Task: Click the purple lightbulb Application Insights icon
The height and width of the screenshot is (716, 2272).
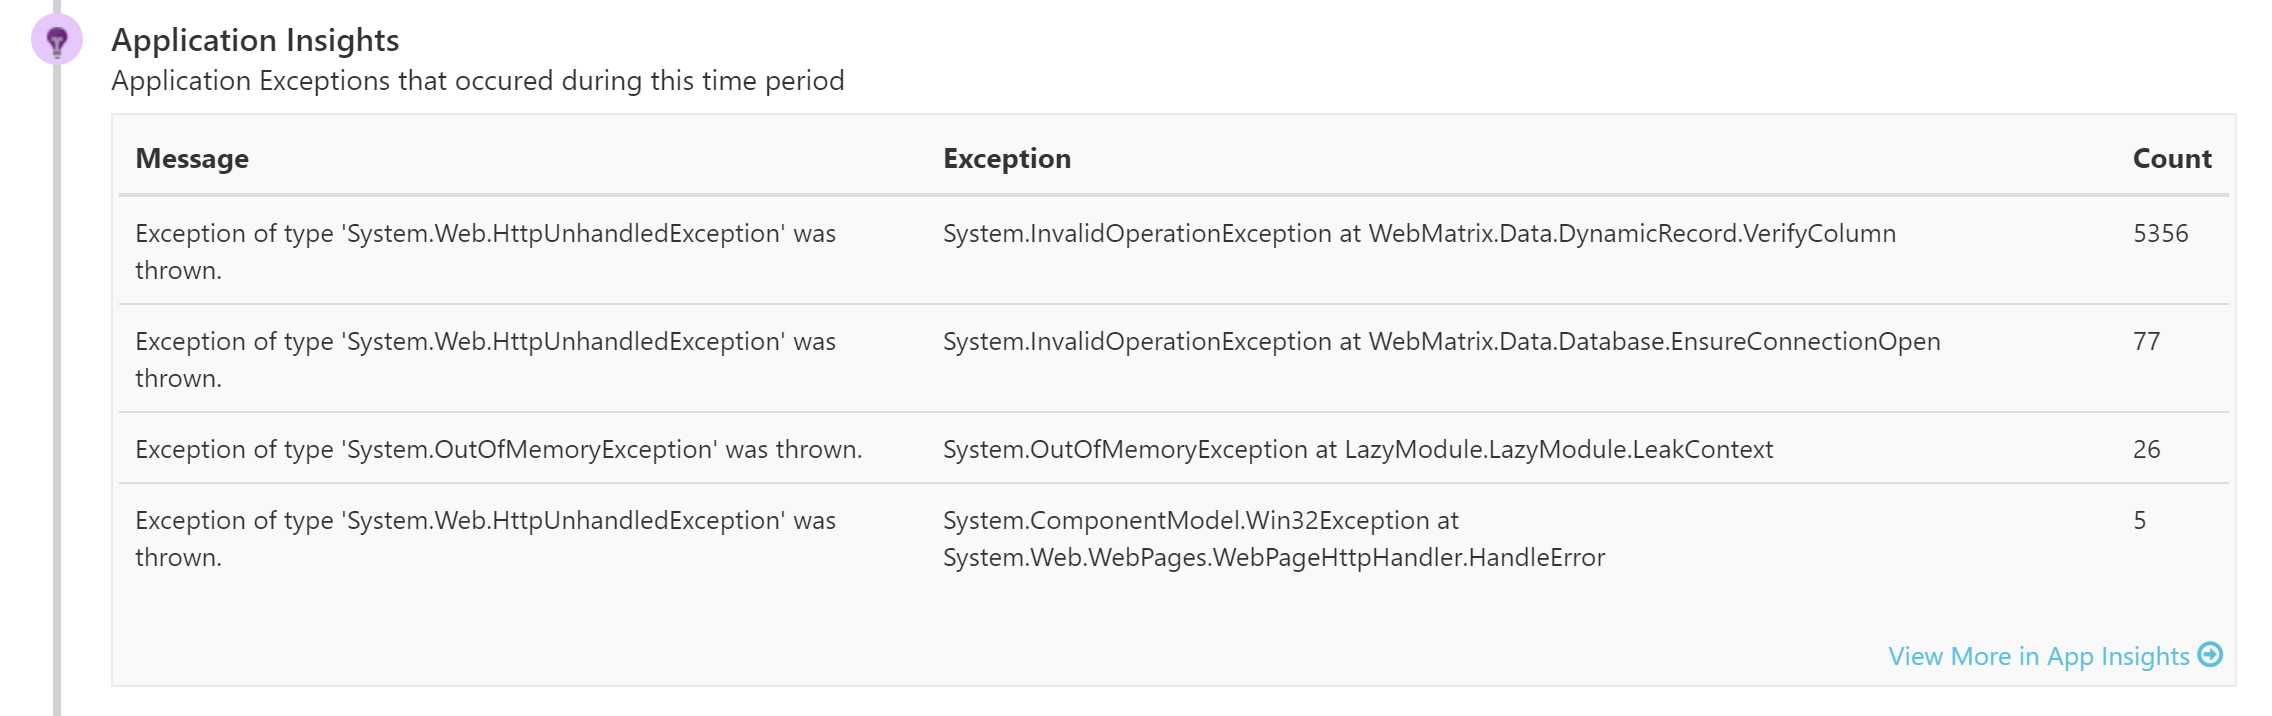Action: tap(57, 40)
